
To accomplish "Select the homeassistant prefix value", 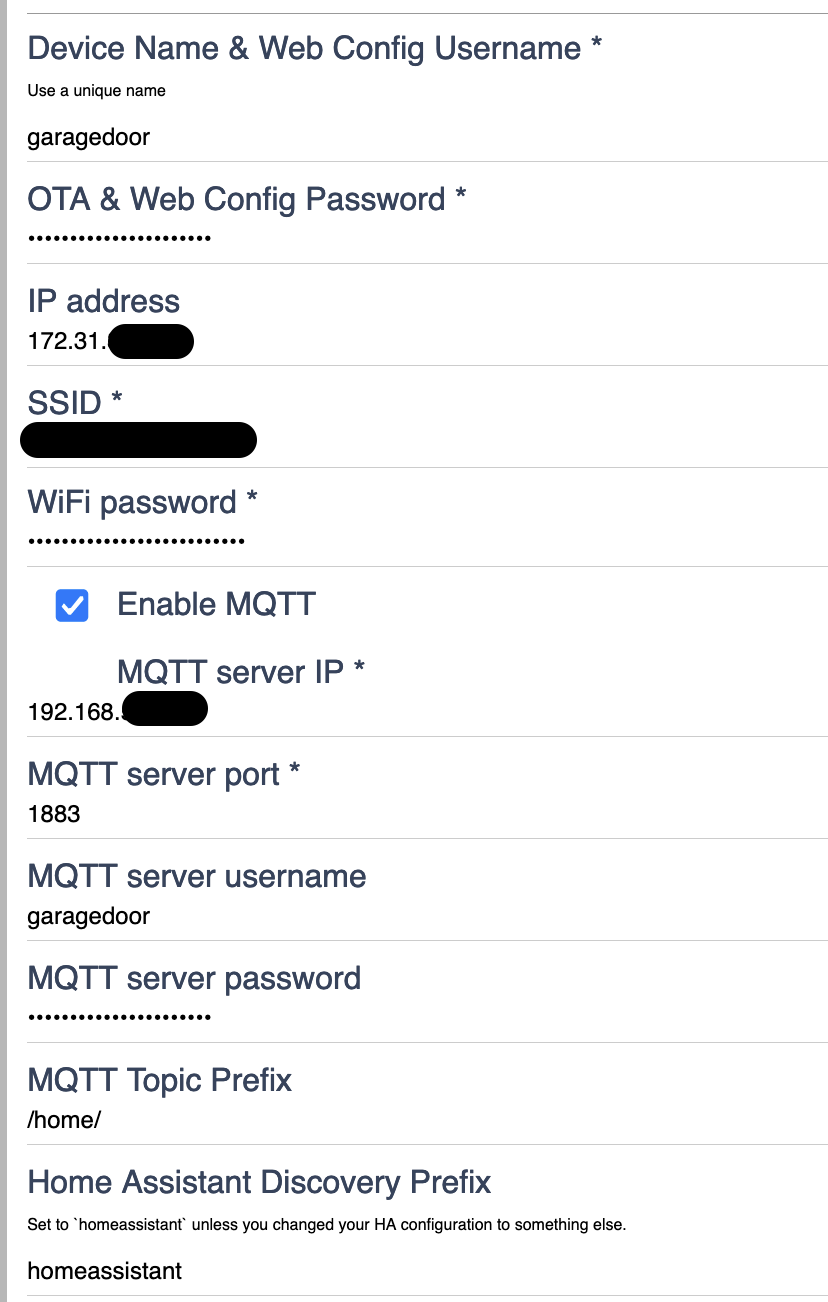I will tap(106, 1270).
